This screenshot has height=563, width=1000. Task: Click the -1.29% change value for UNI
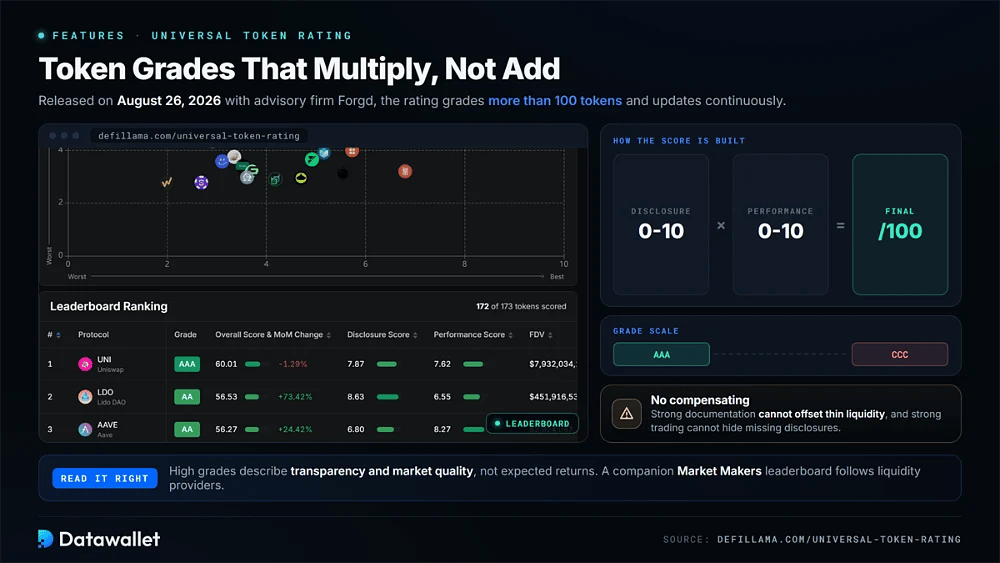pos(293,364)
